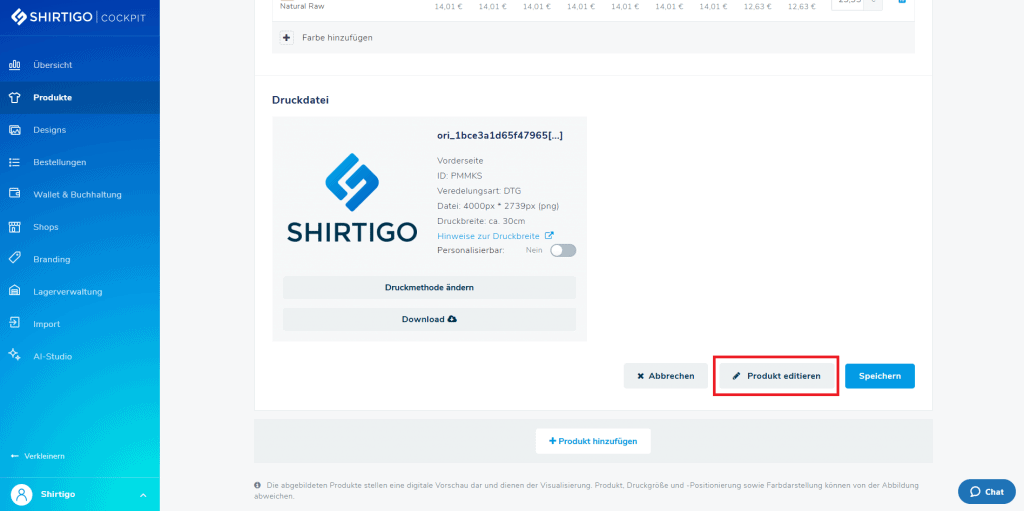The height and width of the screenshot is (511, 1024).
Task: Click the Wallet & Buchhaltung wallet icon
Action: coord(14,194)
